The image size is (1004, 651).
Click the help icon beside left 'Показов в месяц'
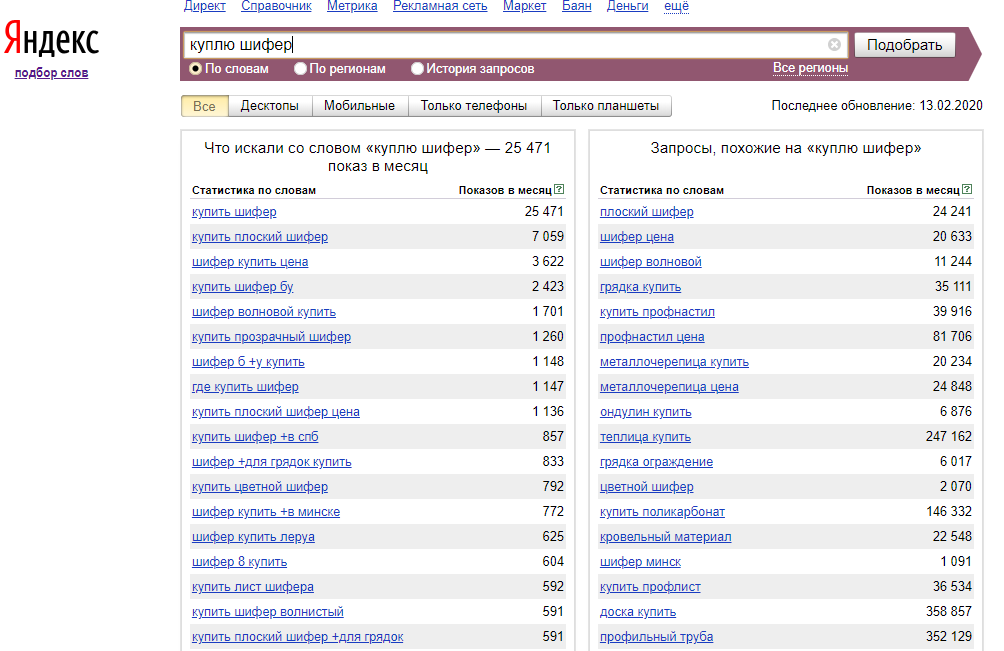tap(559, 189)
